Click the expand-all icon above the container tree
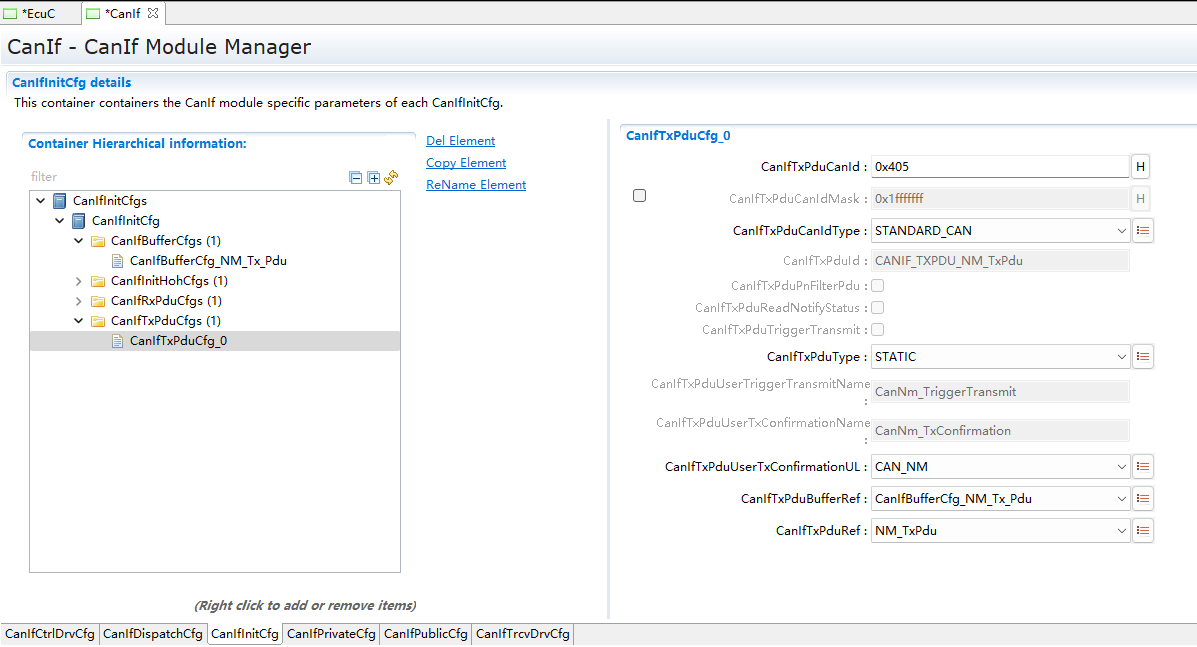Viewport: 1197px width, 647px height. point(373,177)
